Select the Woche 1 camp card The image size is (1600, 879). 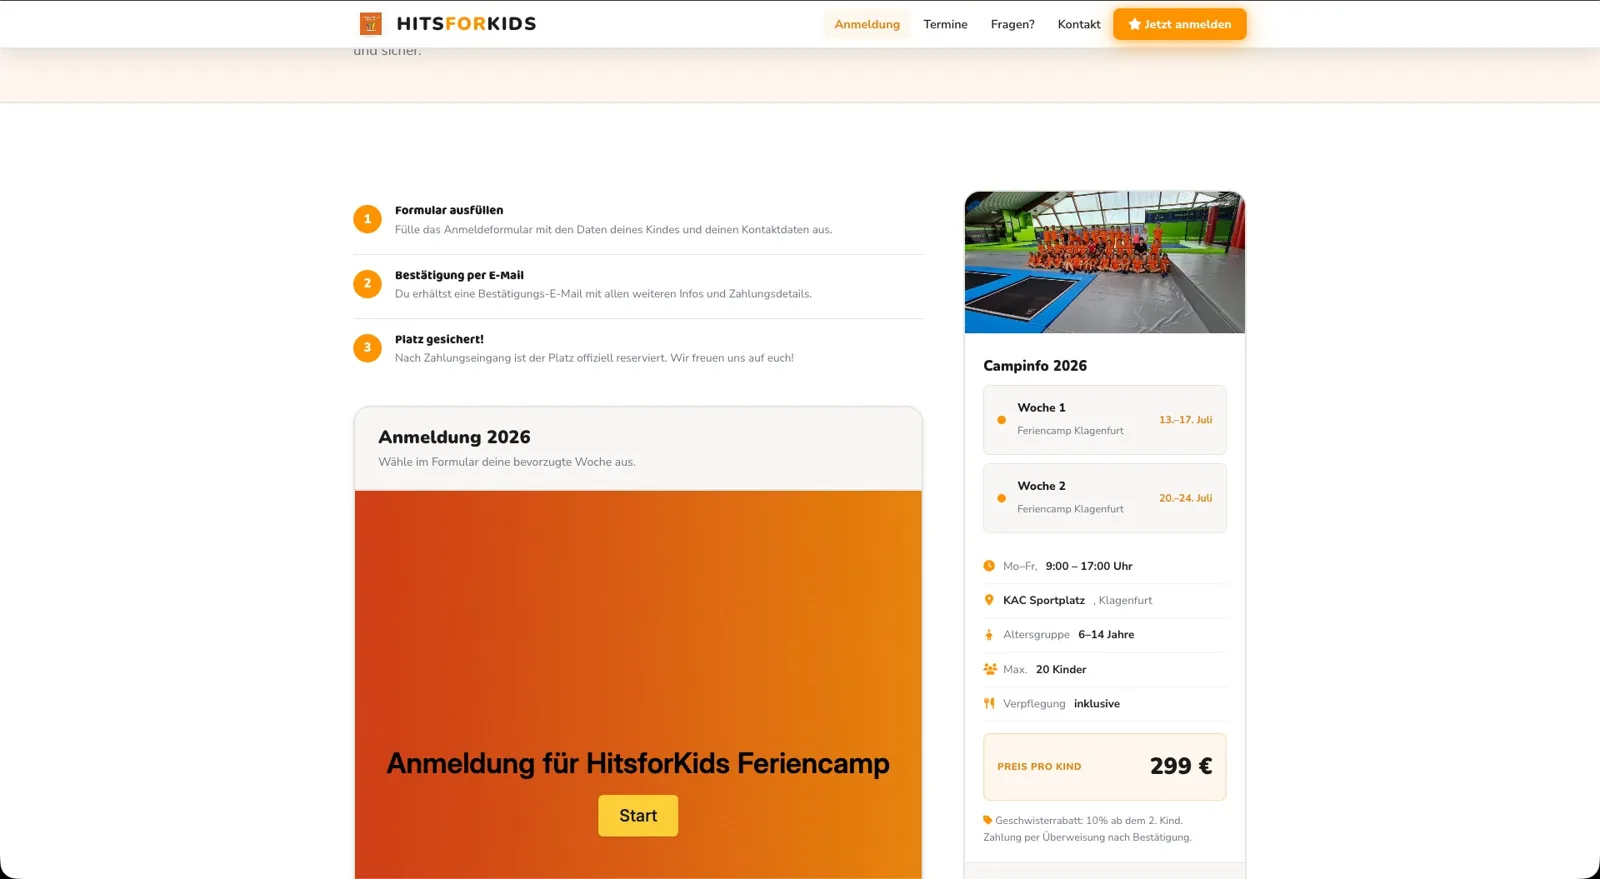1105,420
